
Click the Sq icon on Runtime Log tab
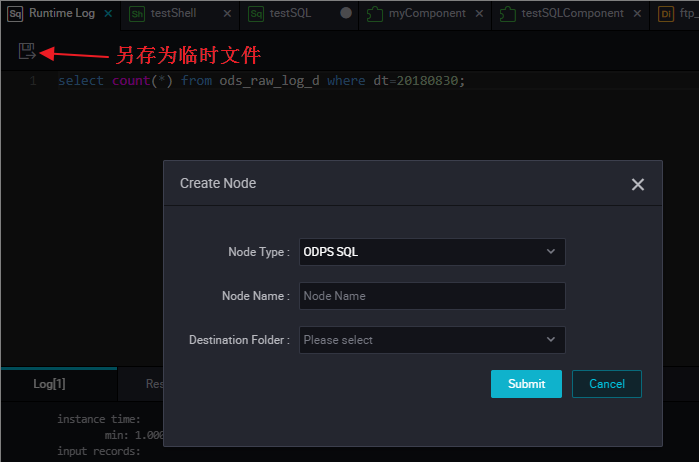[x=16, y=14]
